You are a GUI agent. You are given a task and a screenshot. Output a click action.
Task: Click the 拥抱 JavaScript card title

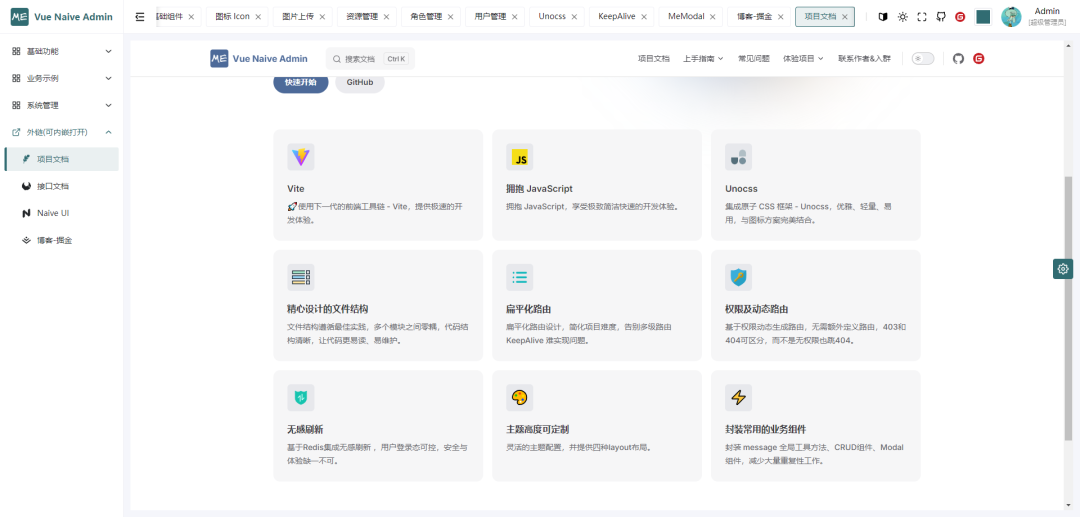[x=539, y=189]
